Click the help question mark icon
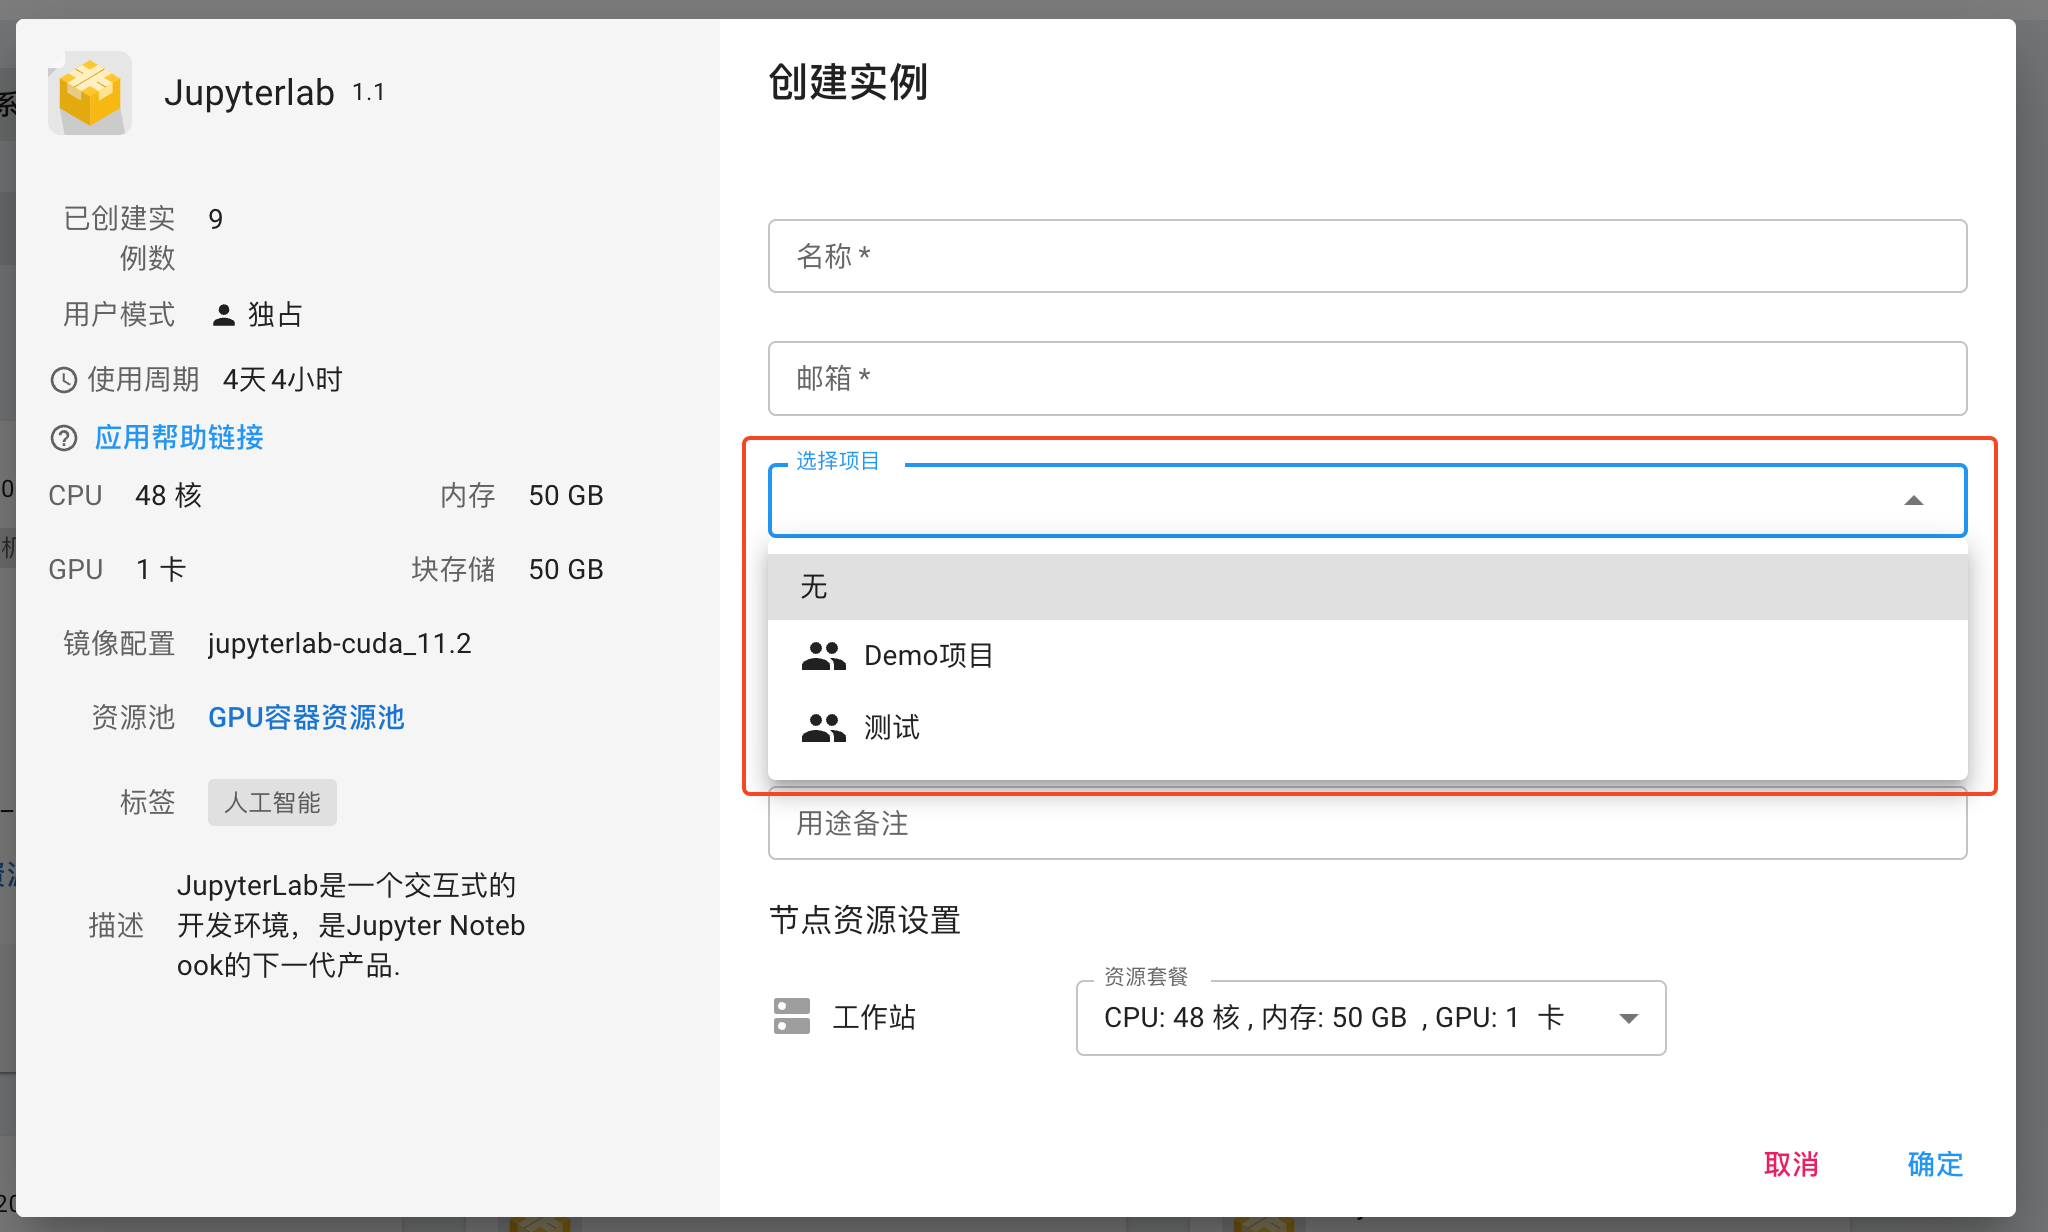 [x=64, y=438]
